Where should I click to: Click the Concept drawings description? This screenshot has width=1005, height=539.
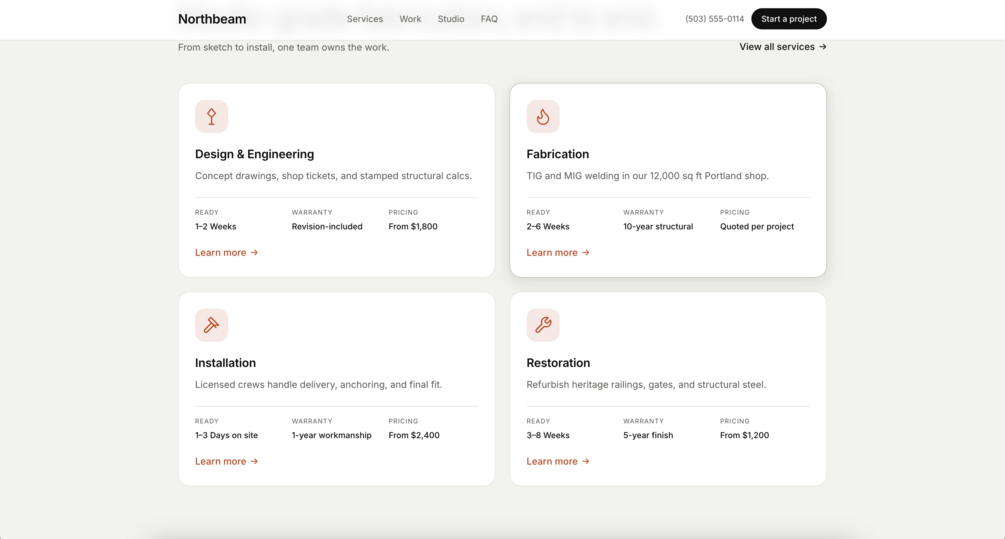coord(333,176)
